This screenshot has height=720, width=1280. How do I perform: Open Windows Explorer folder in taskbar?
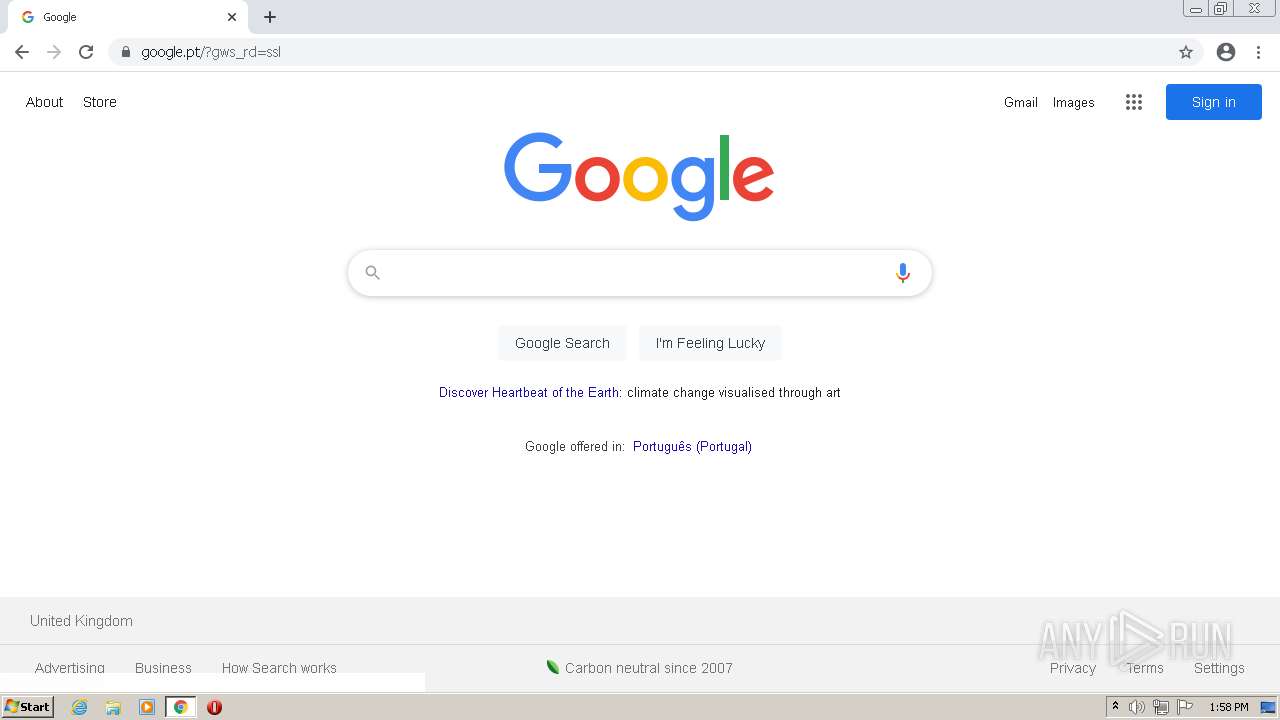coord(113,707)
